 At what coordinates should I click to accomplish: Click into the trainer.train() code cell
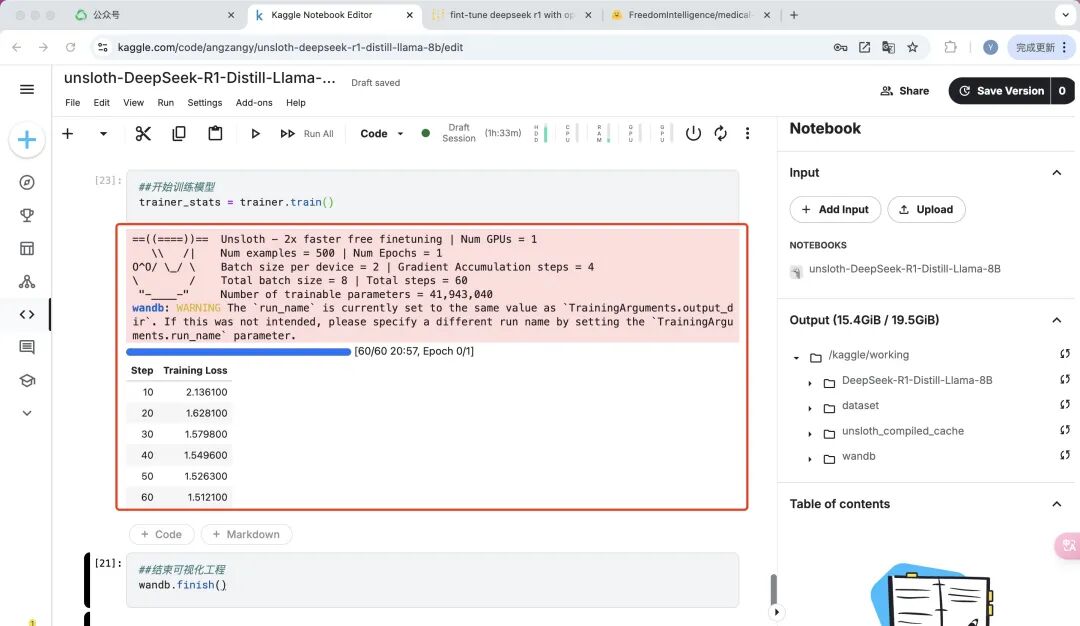pos(433,195)
